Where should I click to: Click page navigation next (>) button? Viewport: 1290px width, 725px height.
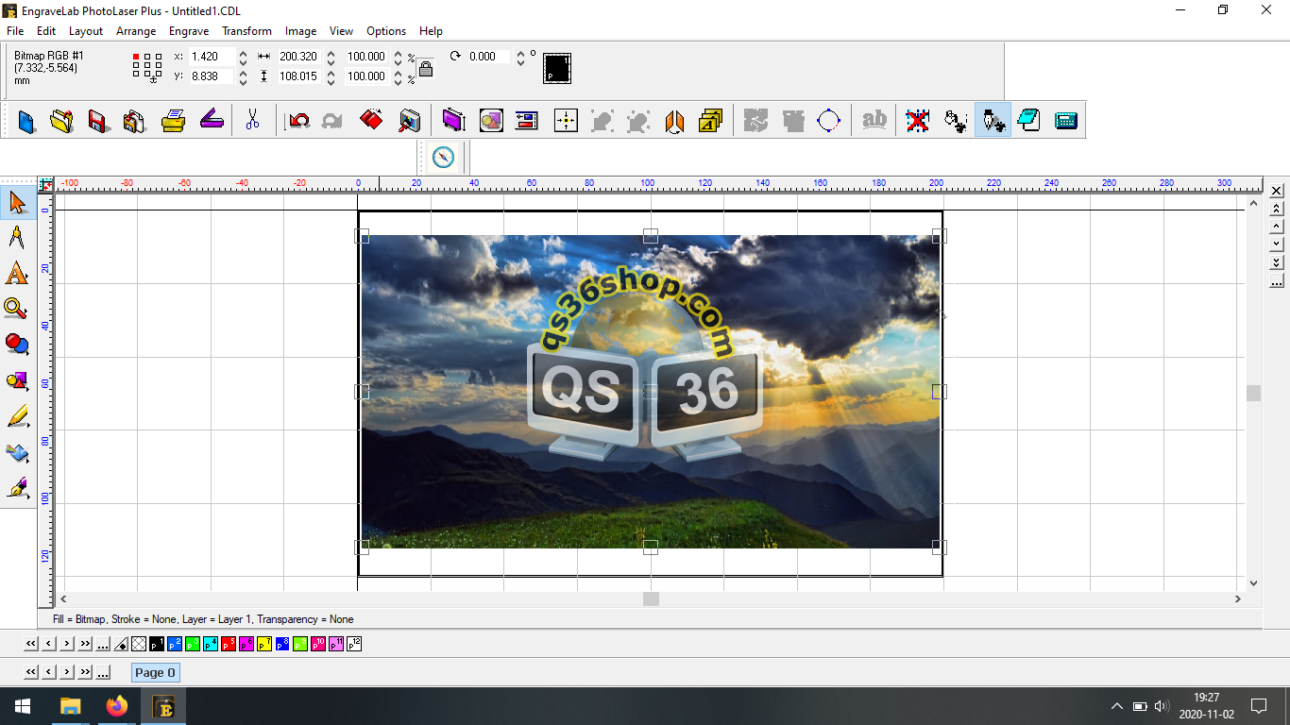coord(67,672)
